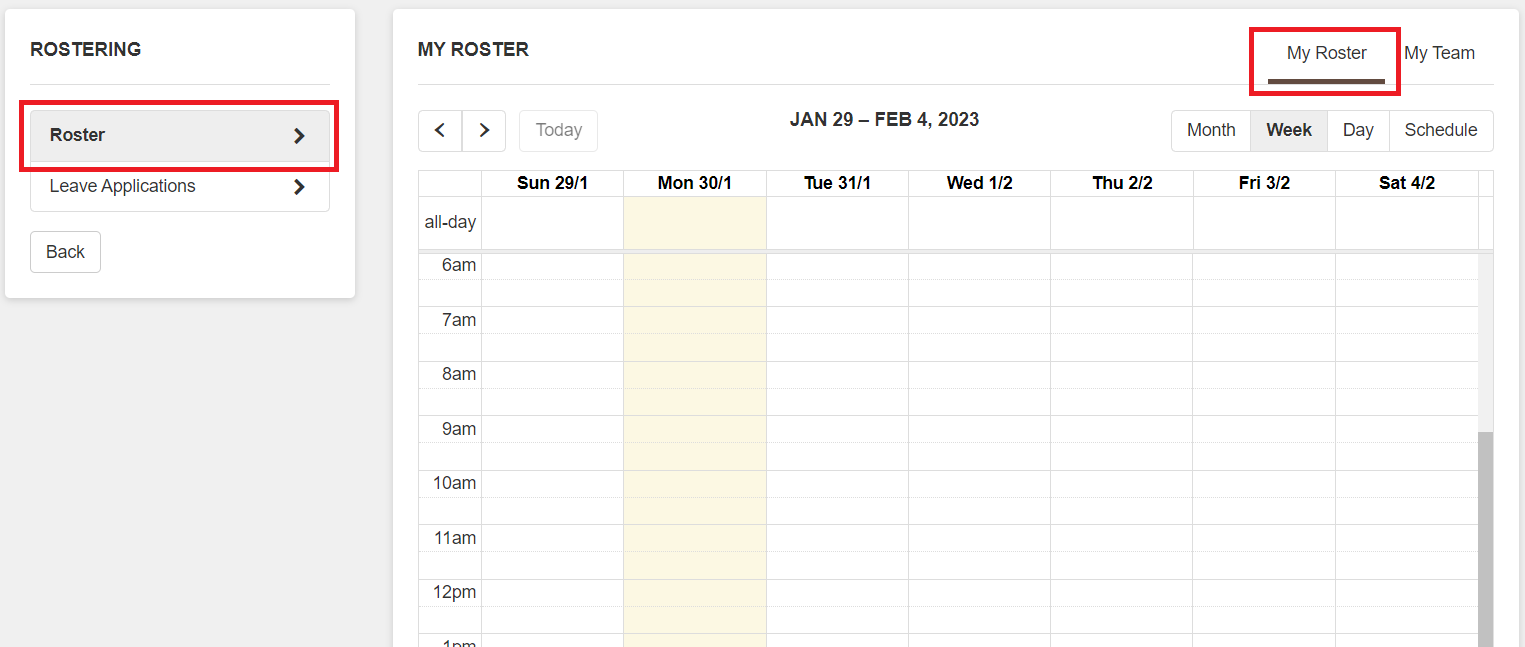Click the chevron beside Leave Applications
This screenshot has width=1525, height=647.
click(x=299, y=187)
